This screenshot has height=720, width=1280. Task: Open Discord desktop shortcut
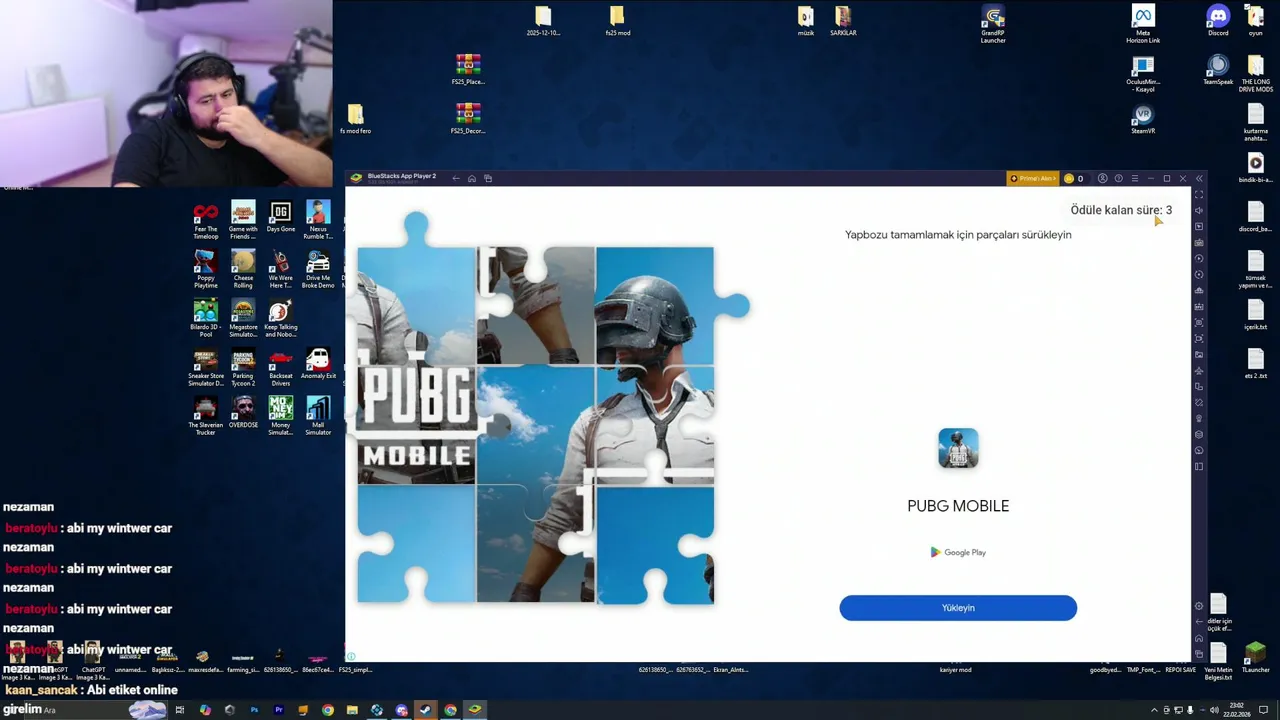pos(1218,20)
